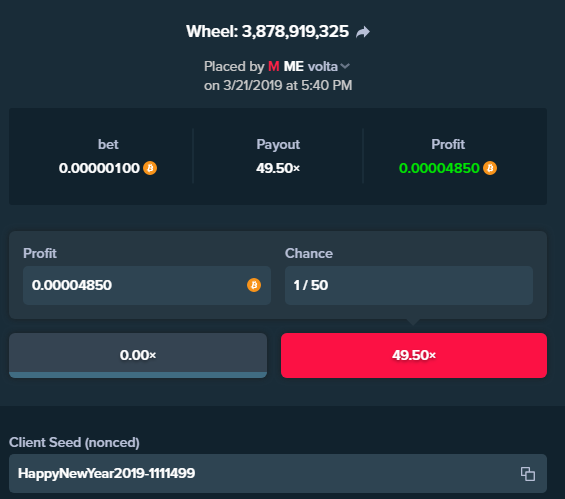This screenshot has width=565, height=499.
Task: Click the Payout heading
Action: click(x=278, y=144)
